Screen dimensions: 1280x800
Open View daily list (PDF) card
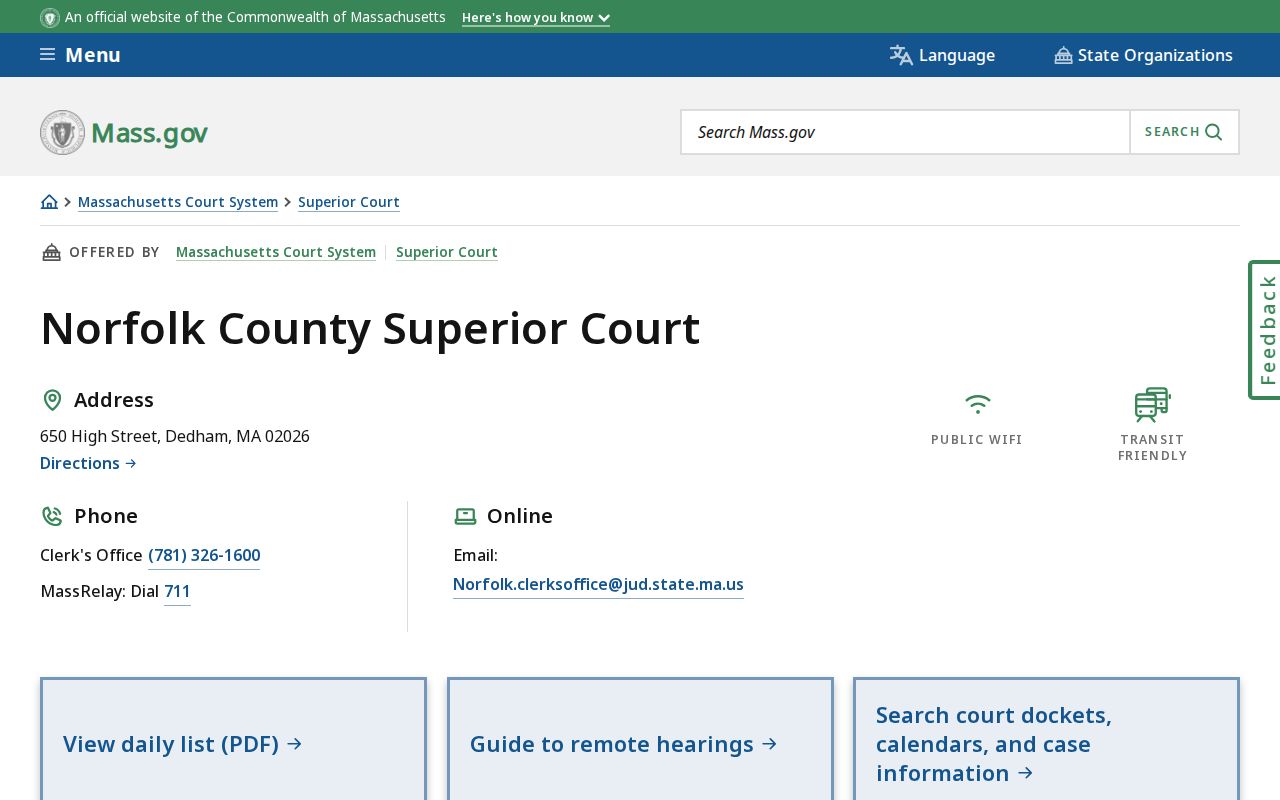(x=233, y=740)
